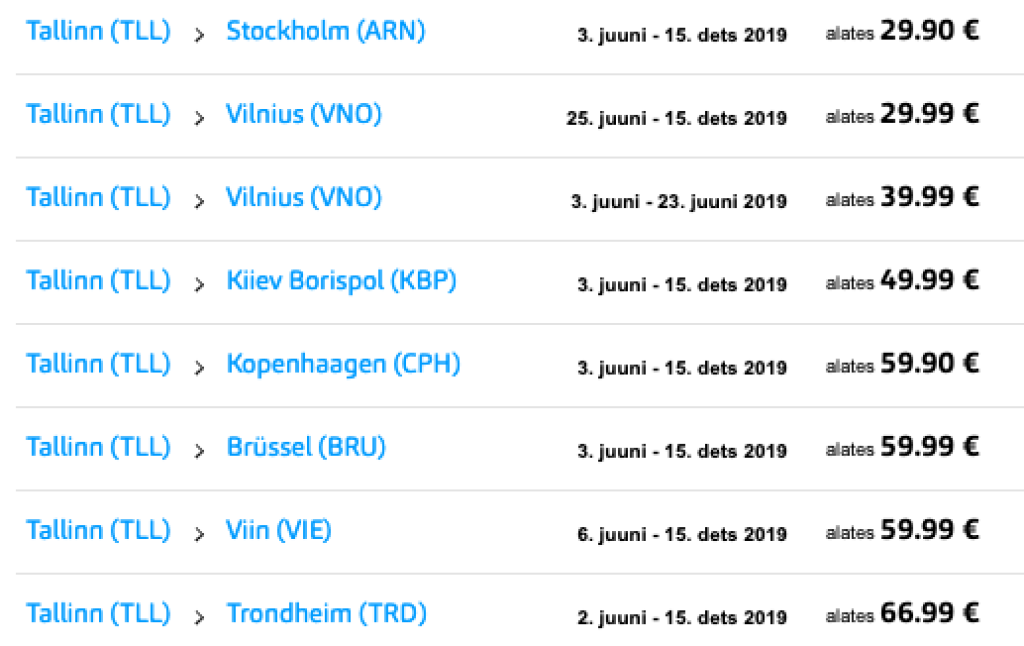Click Tallinn (TLL) in the Stockholm row
This screenshot has width=1024, height=646.
pyautogui.click(x=98, y=31)
